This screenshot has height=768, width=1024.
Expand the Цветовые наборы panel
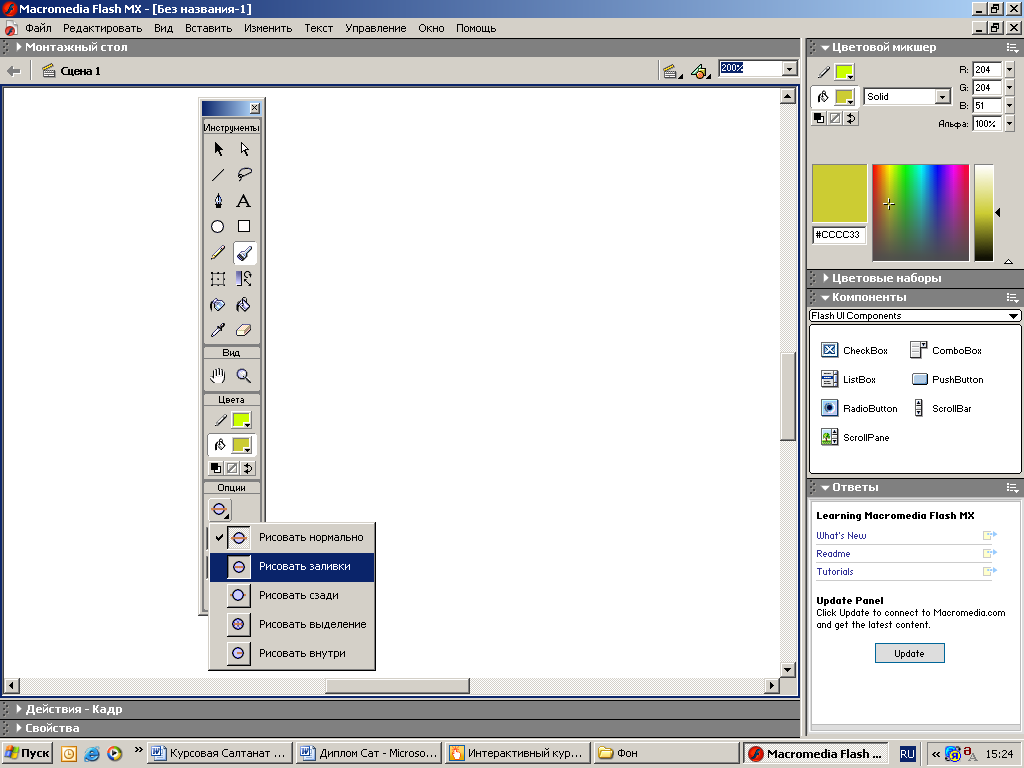click(825, 278)
